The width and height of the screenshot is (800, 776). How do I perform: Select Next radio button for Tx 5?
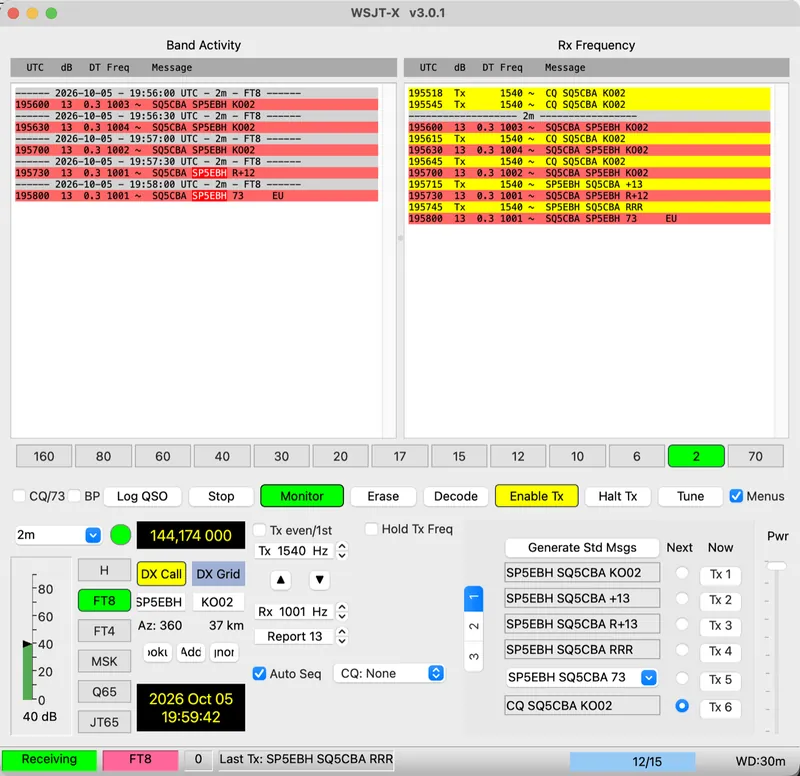[682, 678]
